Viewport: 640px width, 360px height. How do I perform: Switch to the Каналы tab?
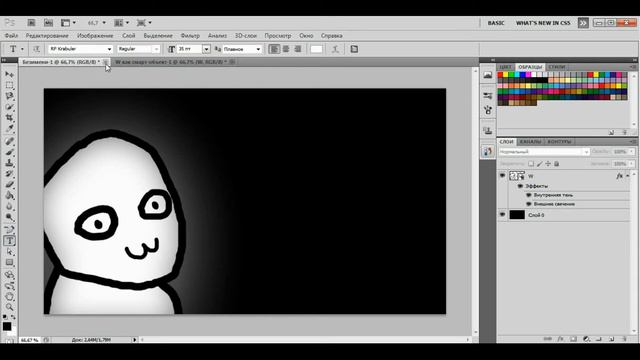[530, 142]
